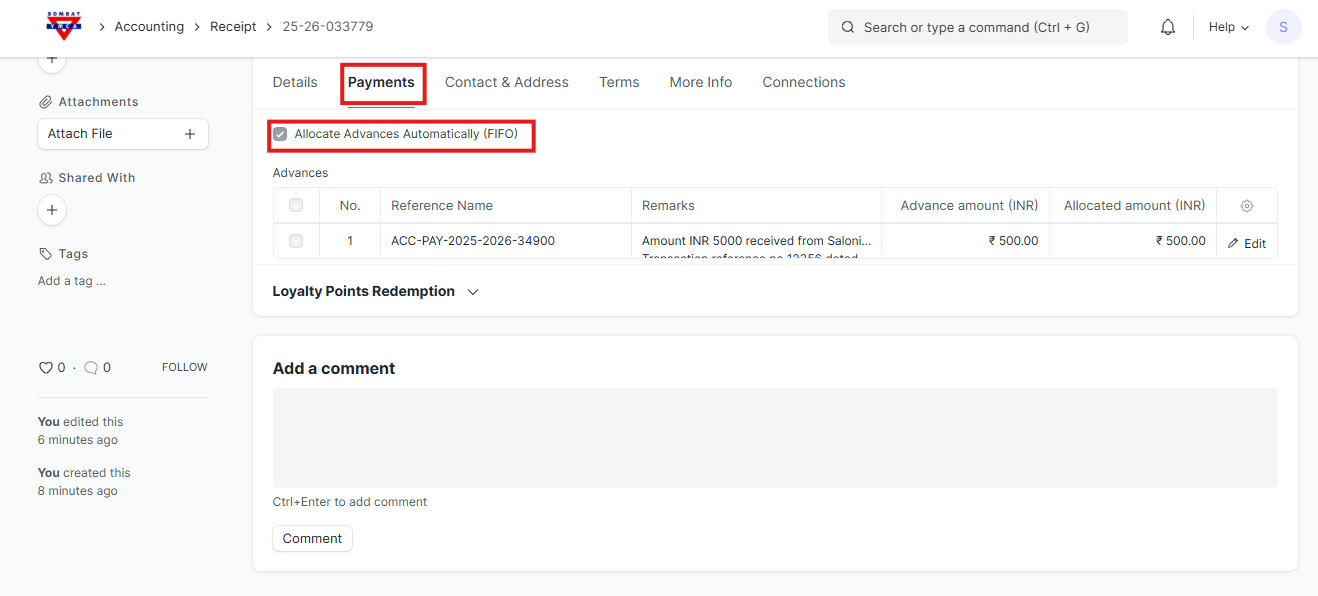
Task: Click Edit on advance row 1
Action: click(1246, 243)
